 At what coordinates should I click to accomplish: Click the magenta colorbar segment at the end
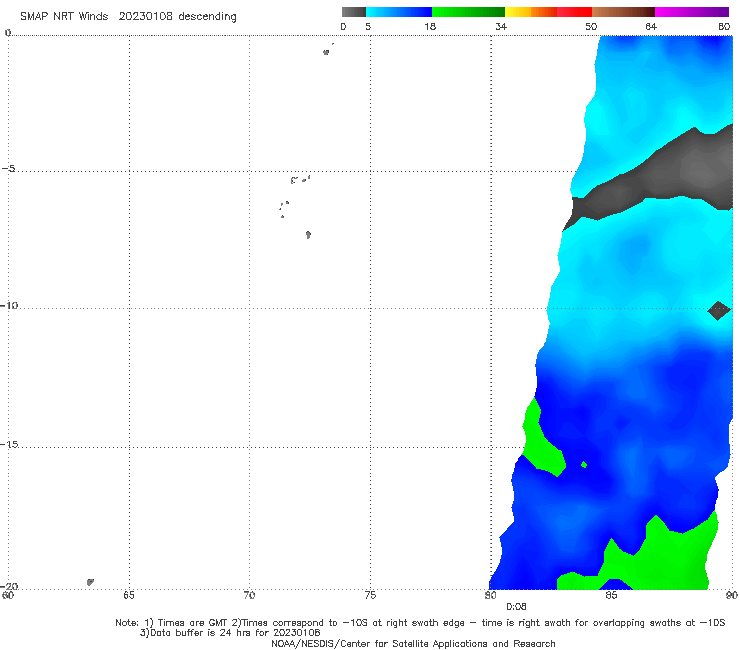(692, 12)
